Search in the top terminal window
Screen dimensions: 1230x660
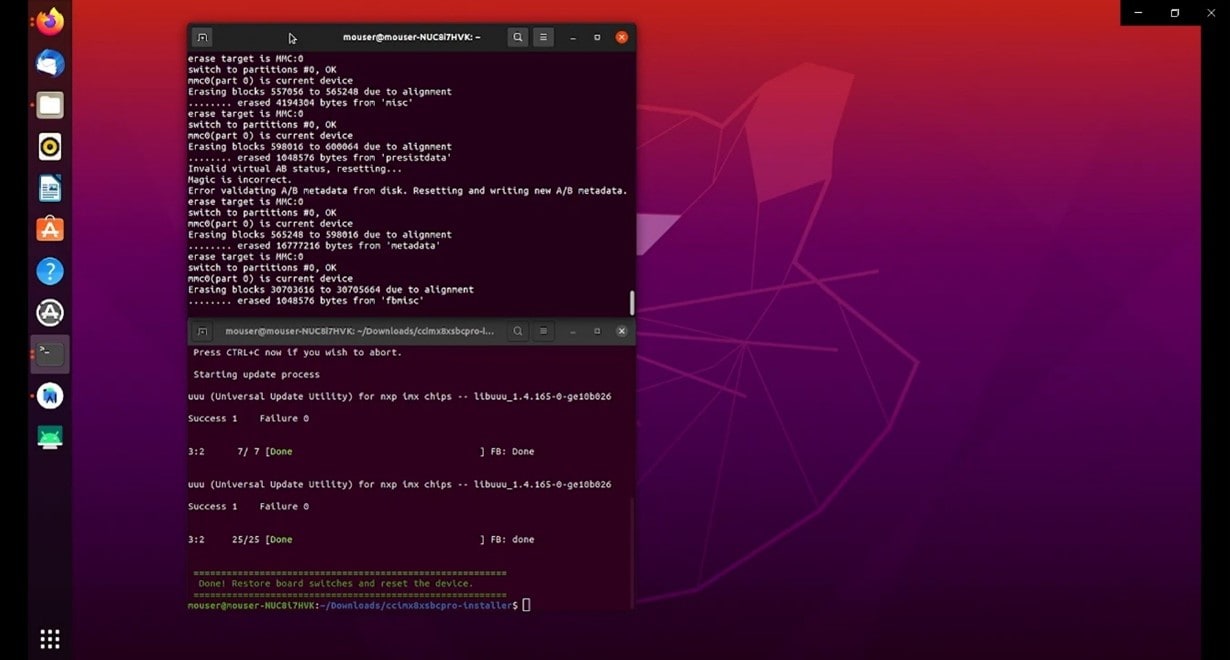(518, 37)
